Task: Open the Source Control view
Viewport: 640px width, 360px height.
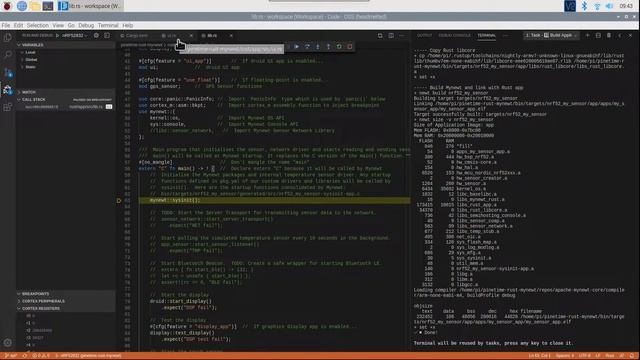Action: point(8,73)
